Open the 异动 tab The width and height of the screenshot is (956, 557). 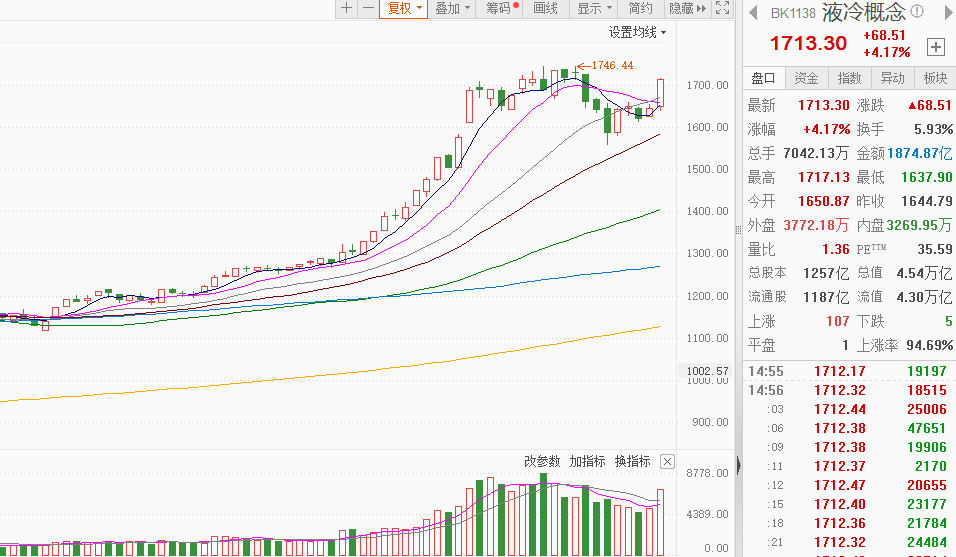click(x=893, y=78)
